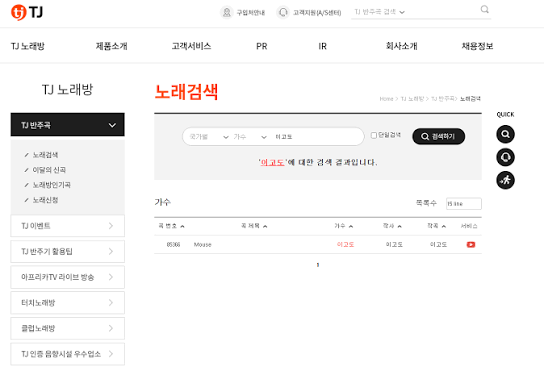The width and height of the screenshot is (544, 367).
Task: Sort by 가수 column arrow
Action: coord(351,227)
